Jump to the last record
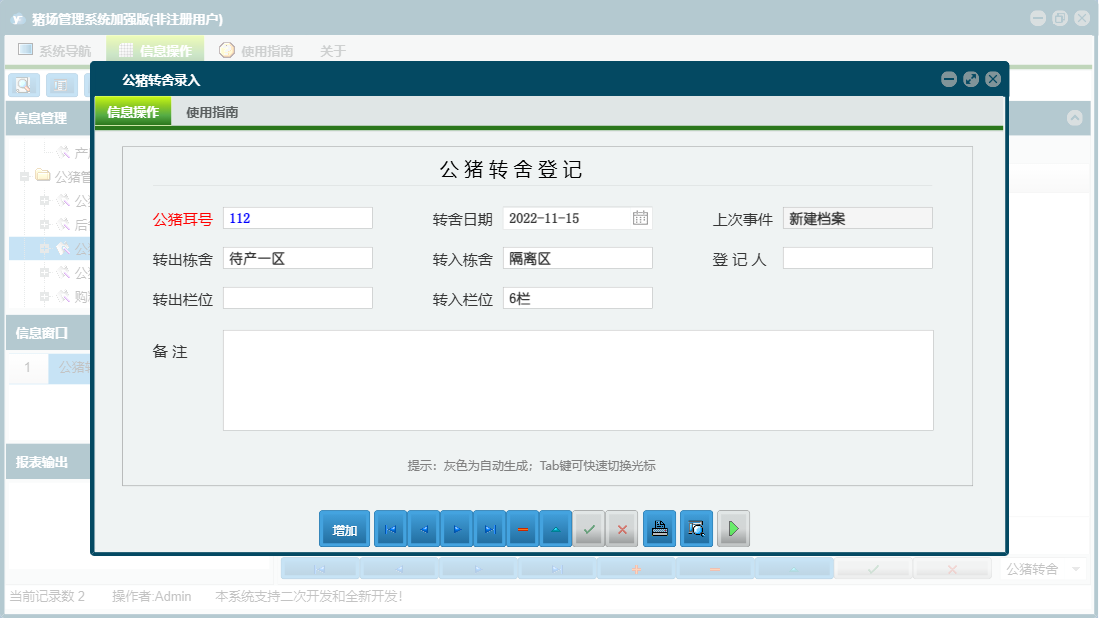 pyautogui.click(x=489, y=528)
